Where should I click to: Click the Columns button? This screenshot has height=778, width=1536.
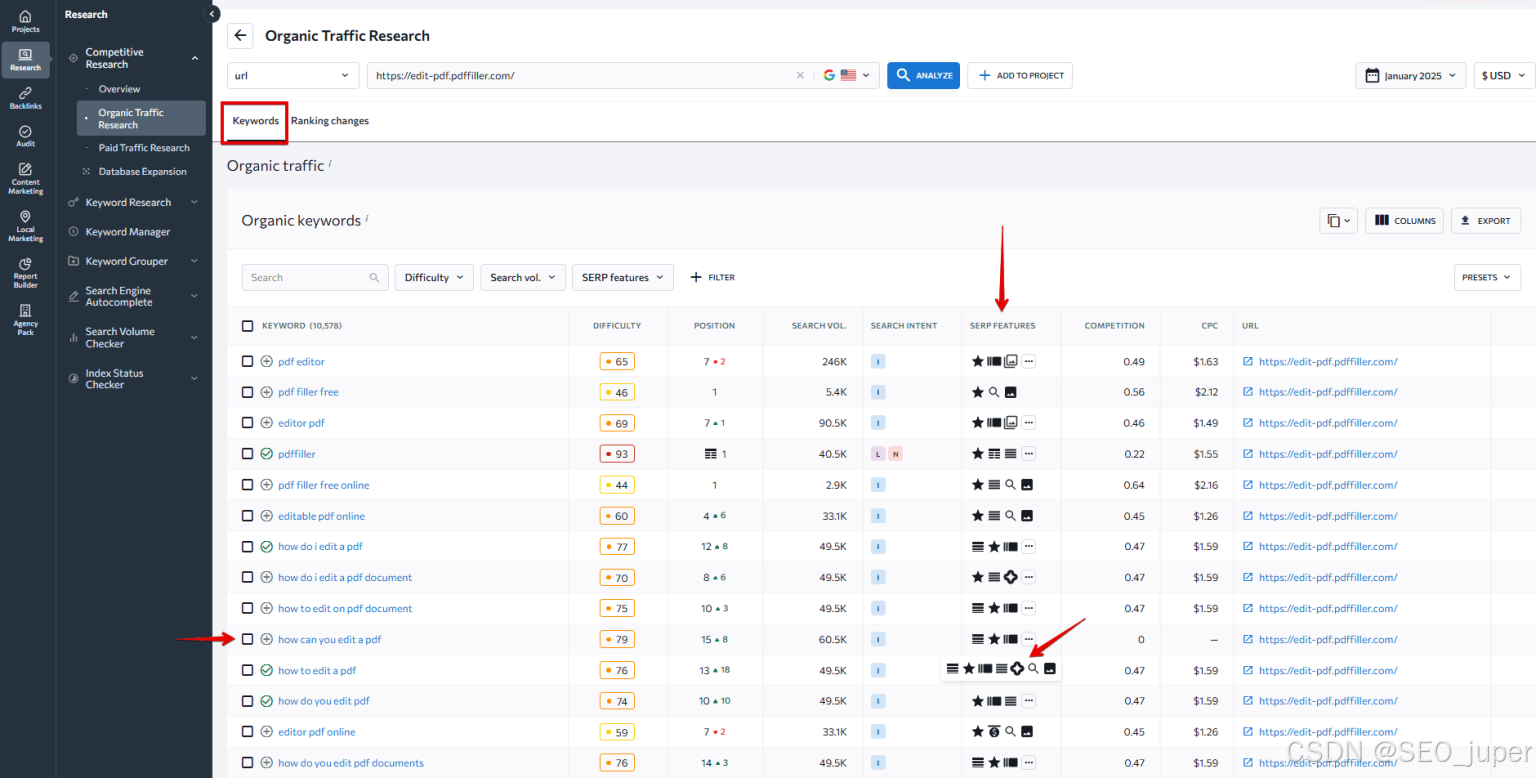tap(1404, 220)
